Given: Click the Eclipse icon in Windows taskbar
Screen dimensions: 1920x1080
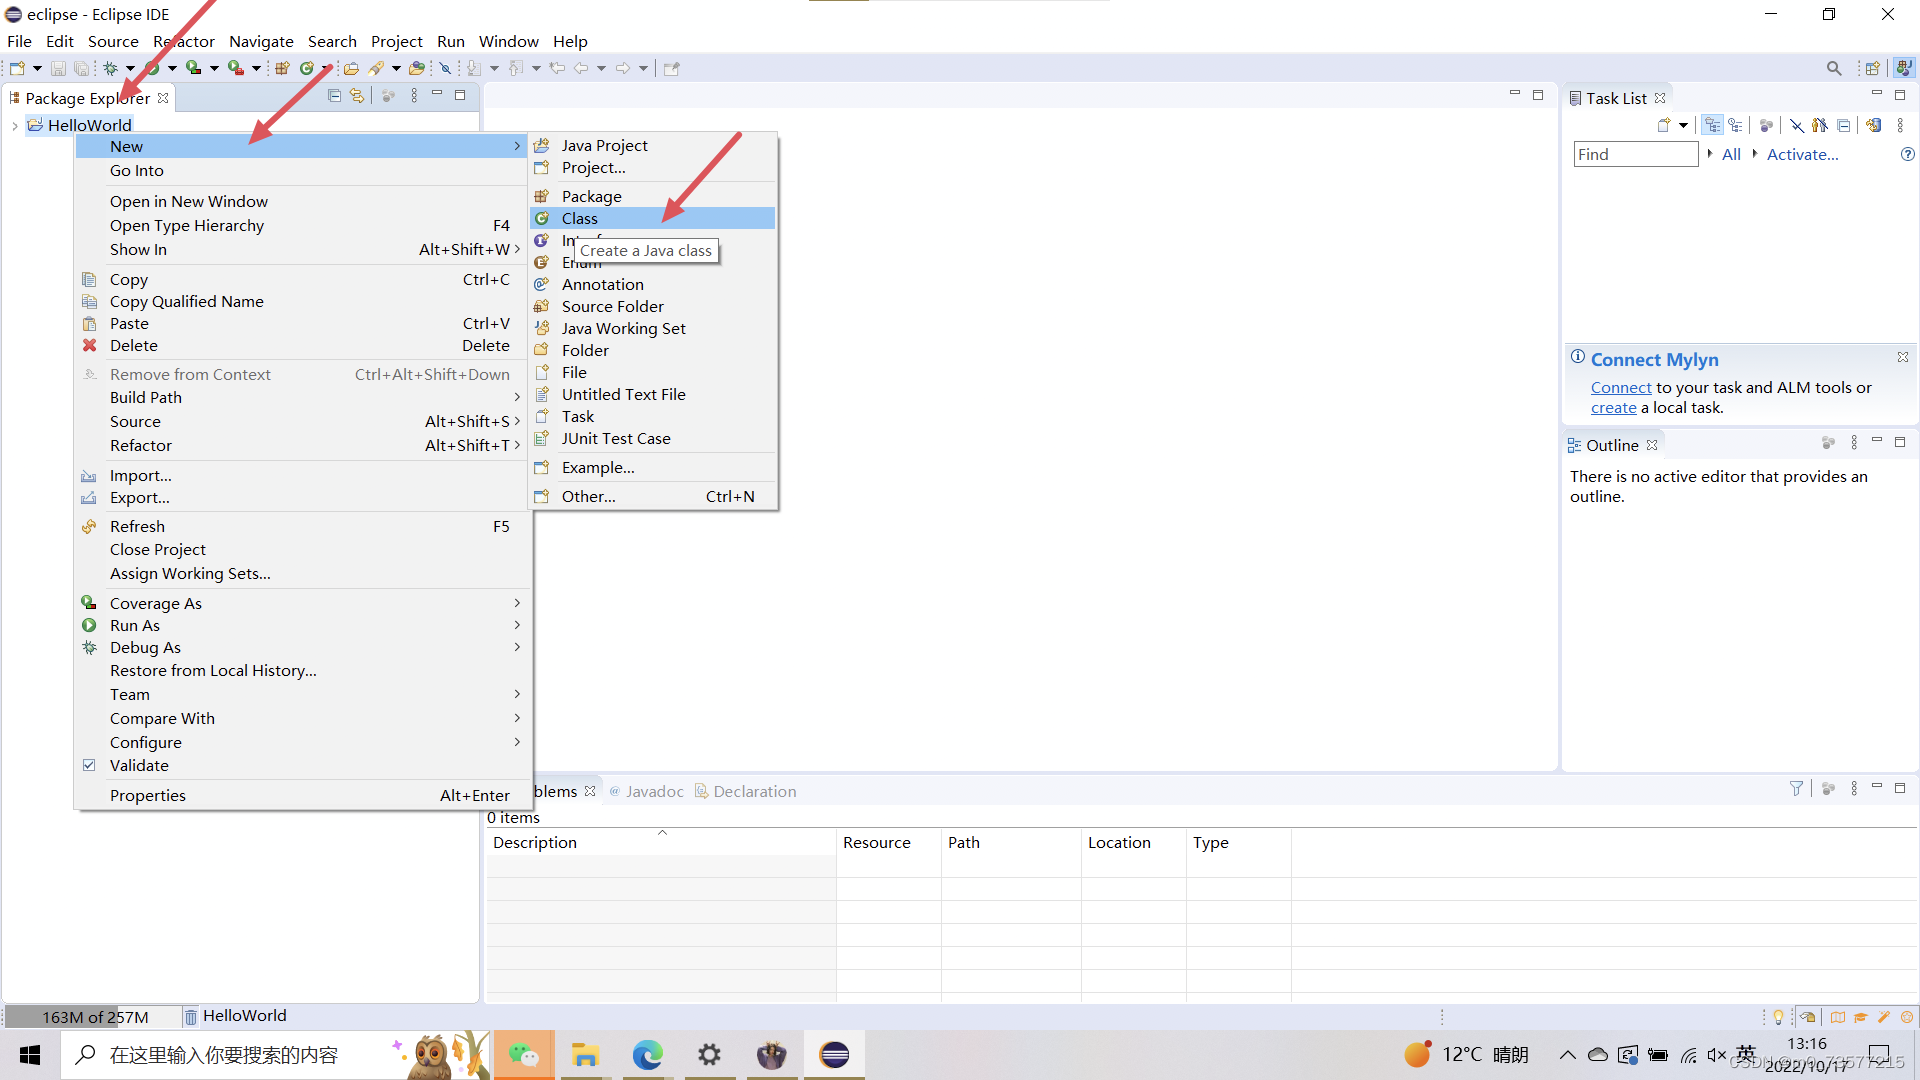Looking at the screenshot, I should point(834,1055).
